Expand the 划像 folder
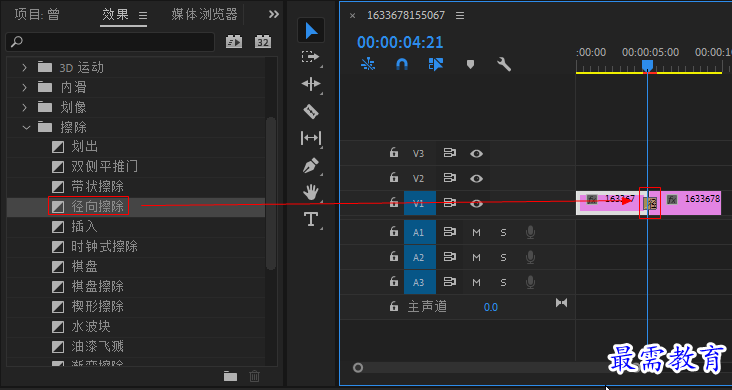This screenshot has height=390, width=732. point(25,107)
